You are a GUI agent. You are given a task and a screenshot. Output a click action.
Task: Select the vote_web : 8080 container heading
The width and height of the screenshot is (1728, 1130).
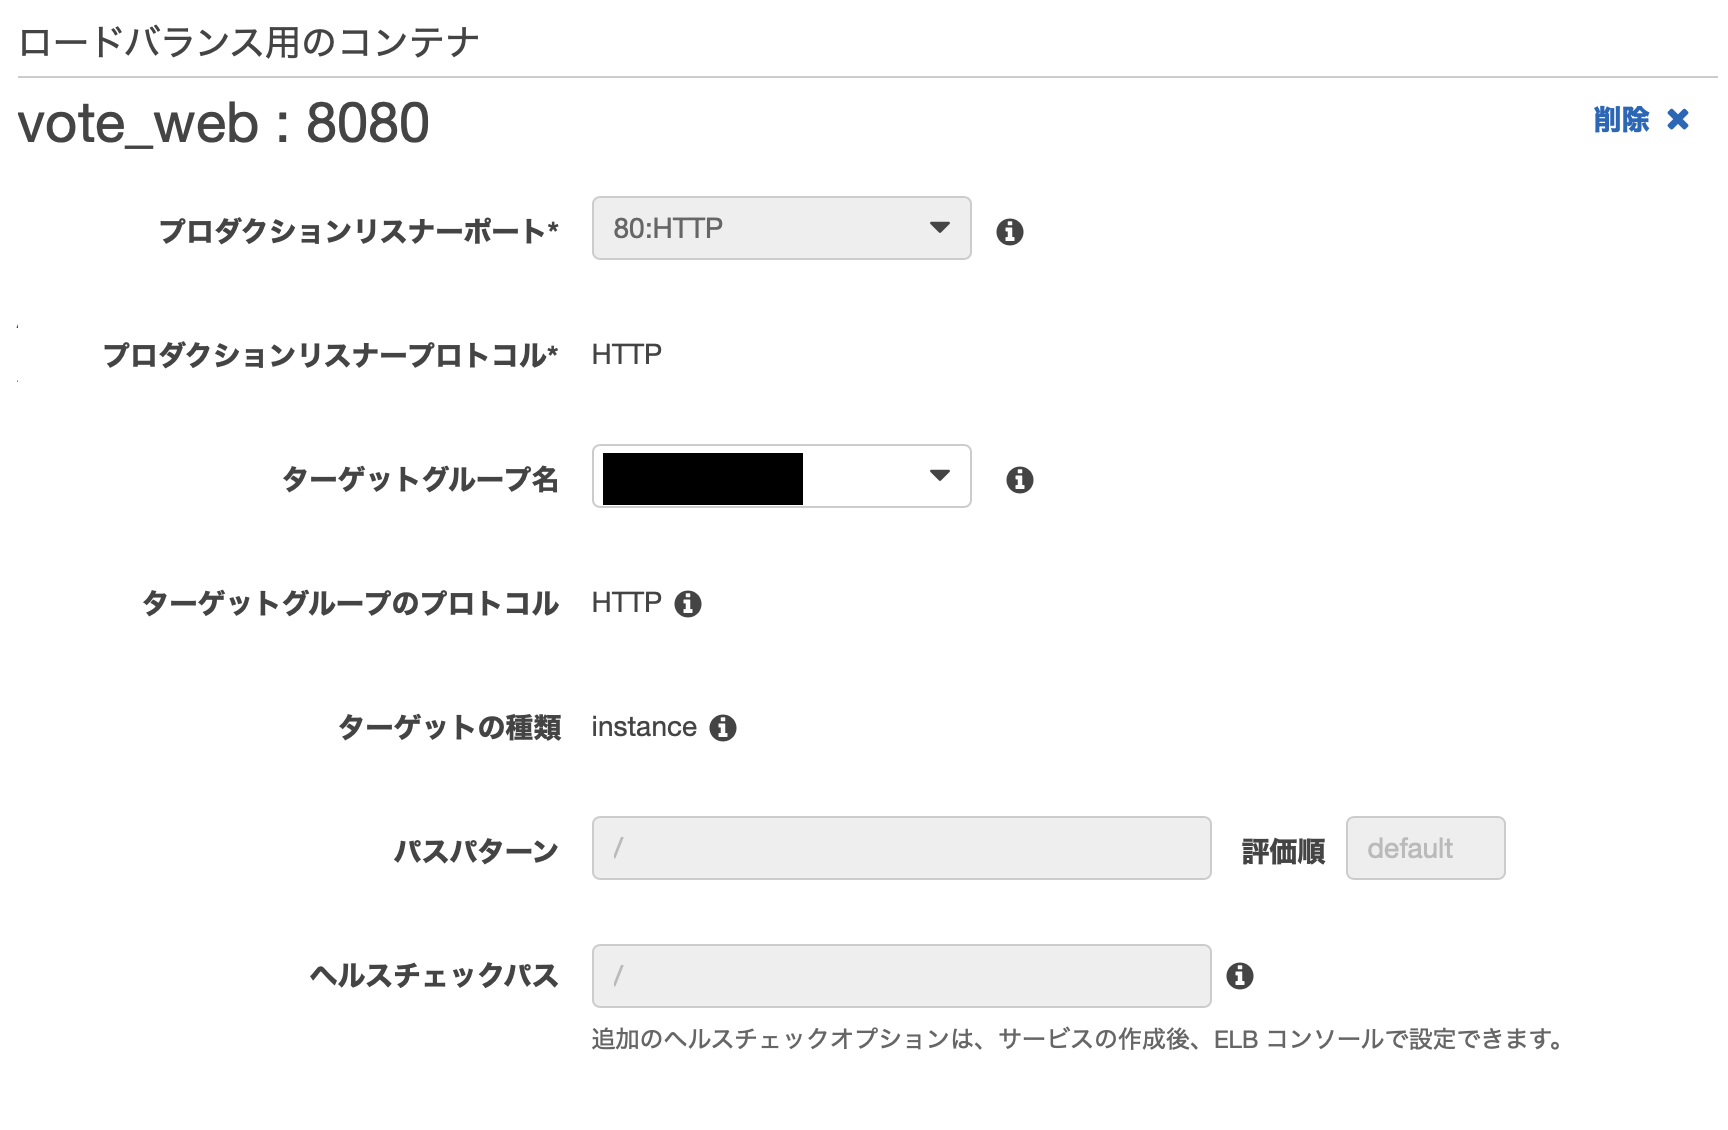pyautogui.click(x=224, y=123)
